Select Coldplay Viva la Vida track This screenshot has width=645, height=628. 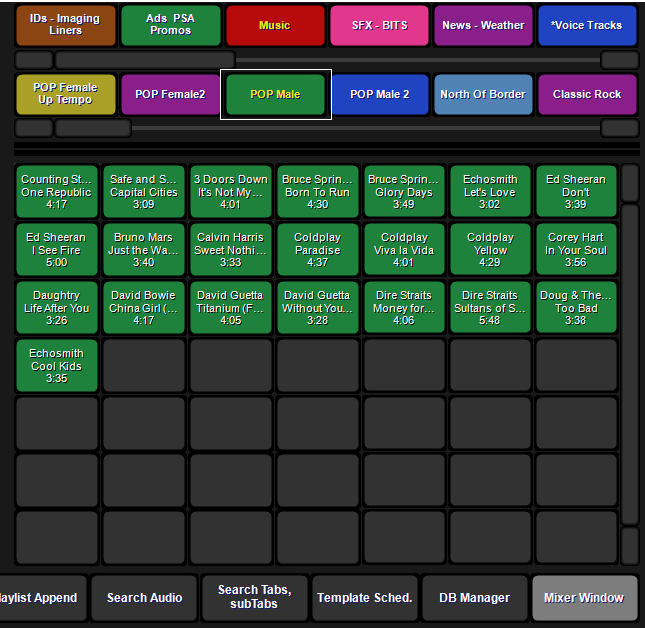(404, 250)
